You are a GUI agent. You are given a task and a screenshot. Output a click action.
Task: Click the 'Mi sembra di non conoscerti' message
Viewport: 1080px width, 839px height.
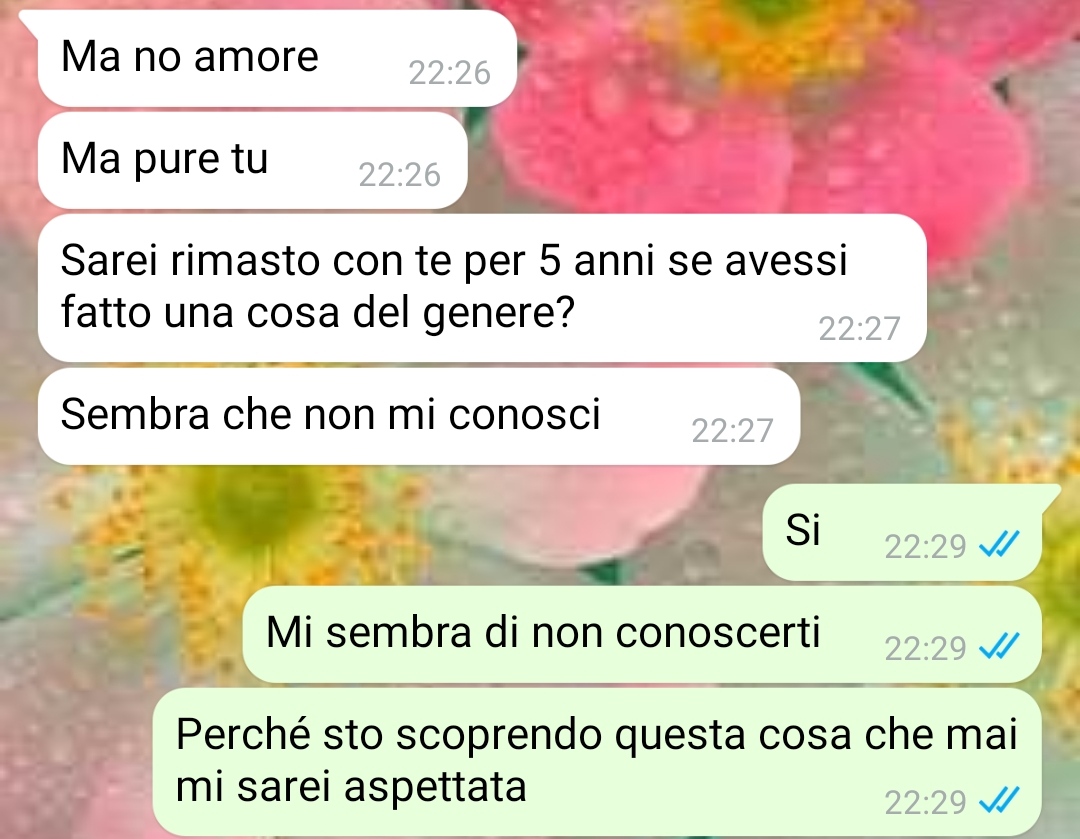pos(642,634)
